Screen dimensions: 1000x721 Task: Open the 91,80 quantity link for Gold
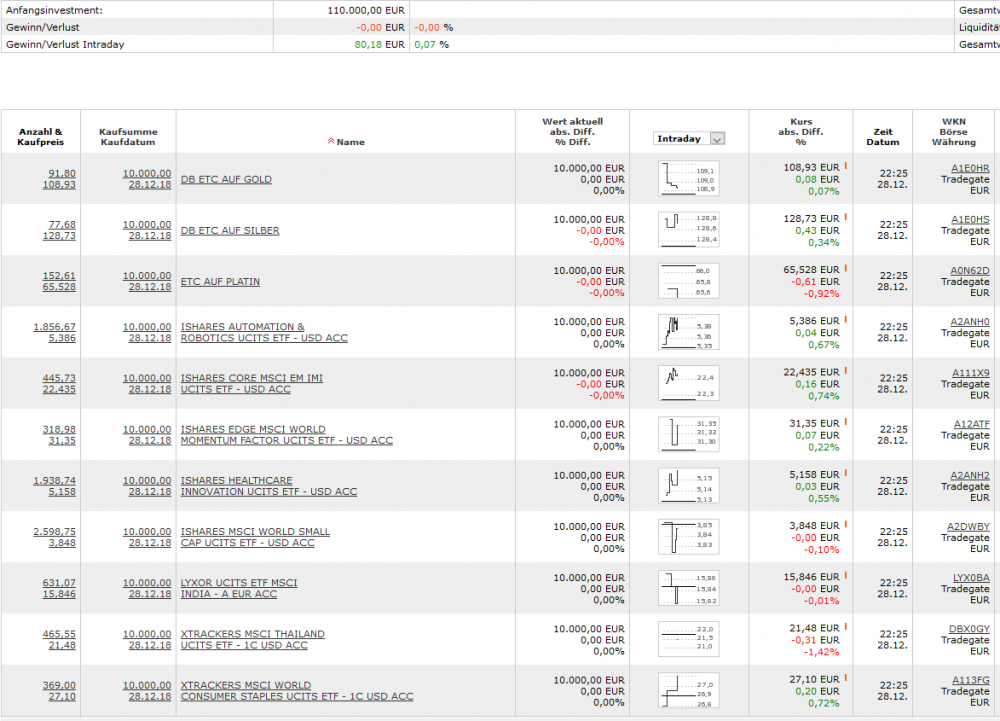click(x=62, y=173)
